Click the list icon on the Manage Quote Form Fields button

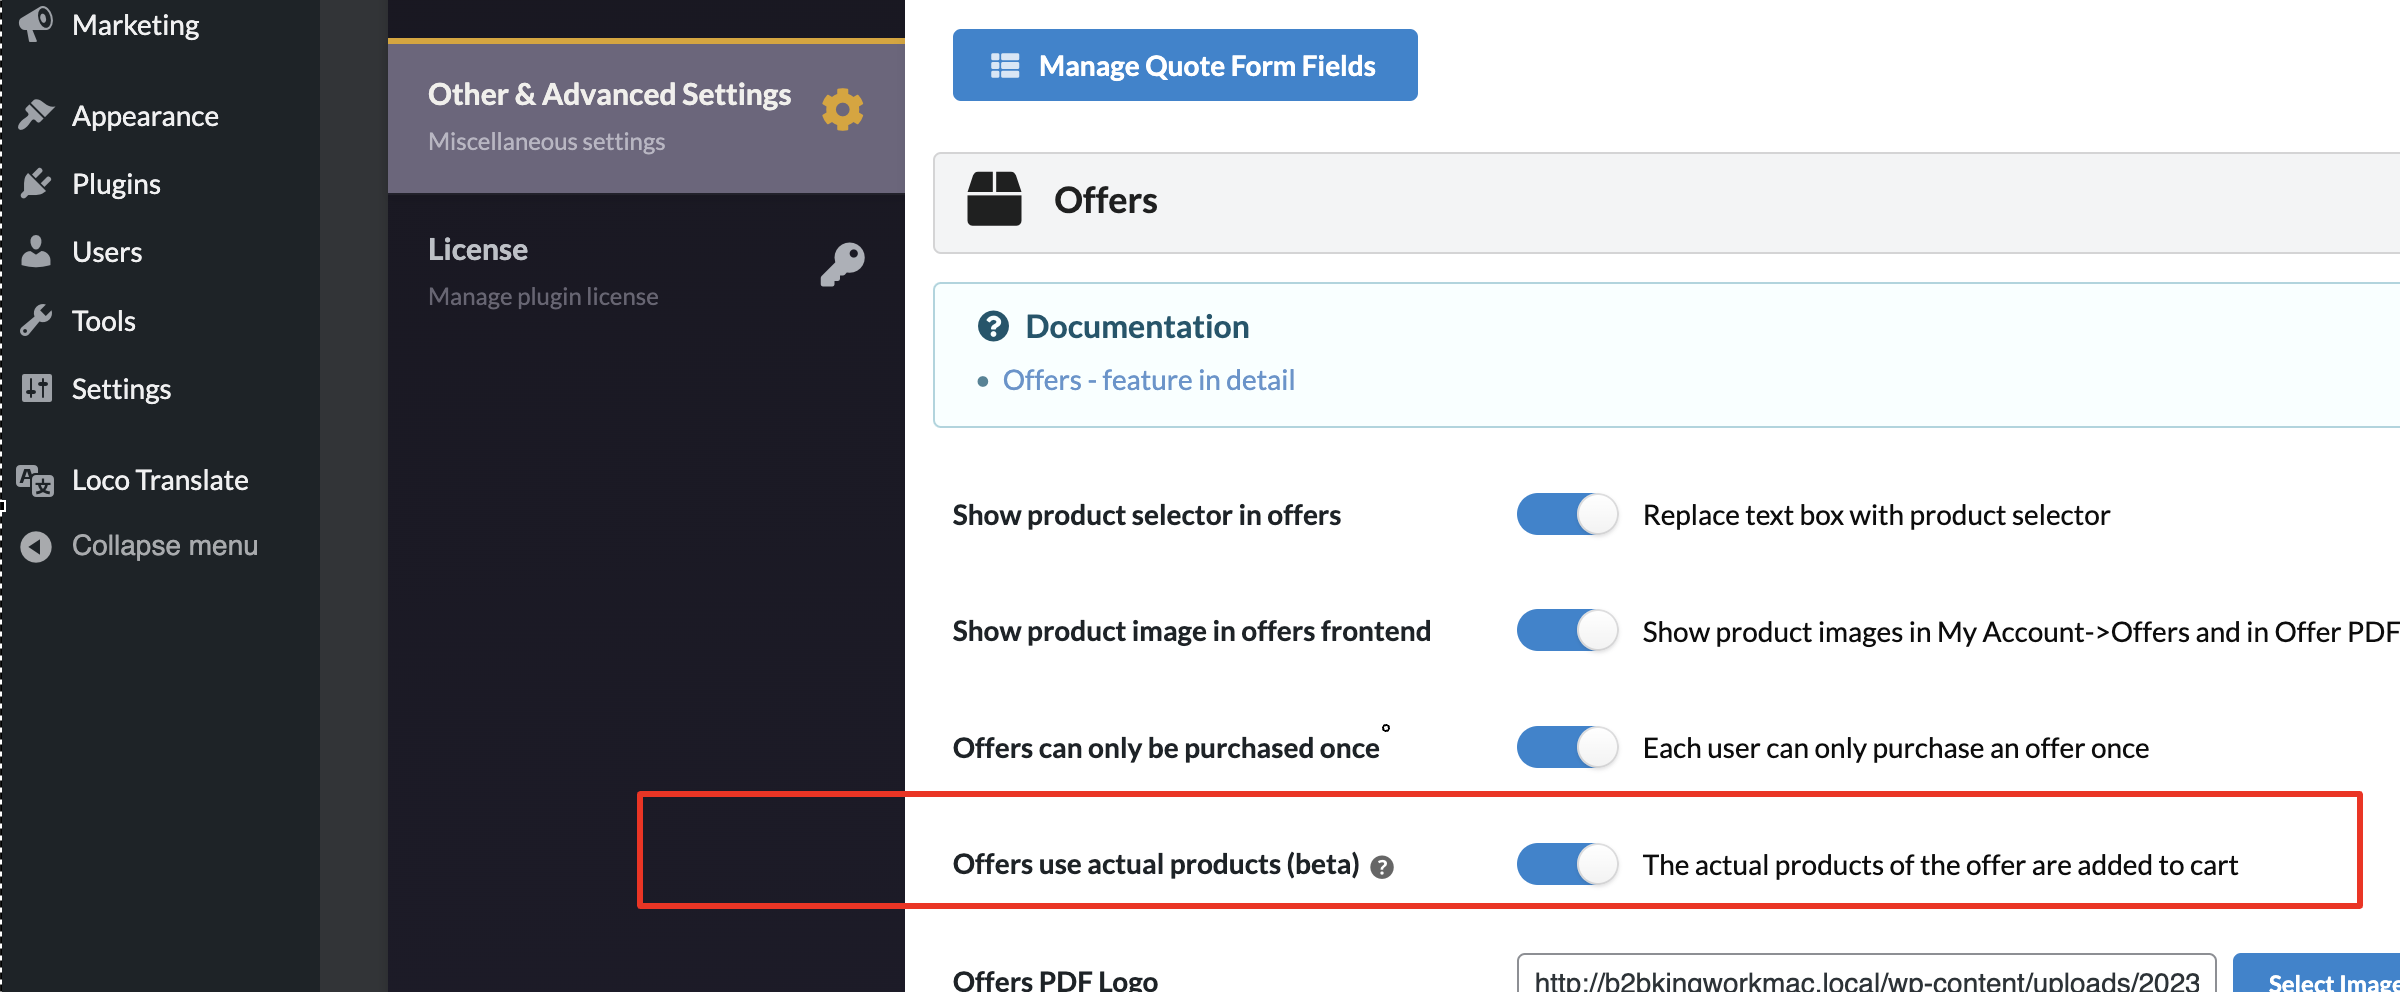click(x=1004, y=65)
